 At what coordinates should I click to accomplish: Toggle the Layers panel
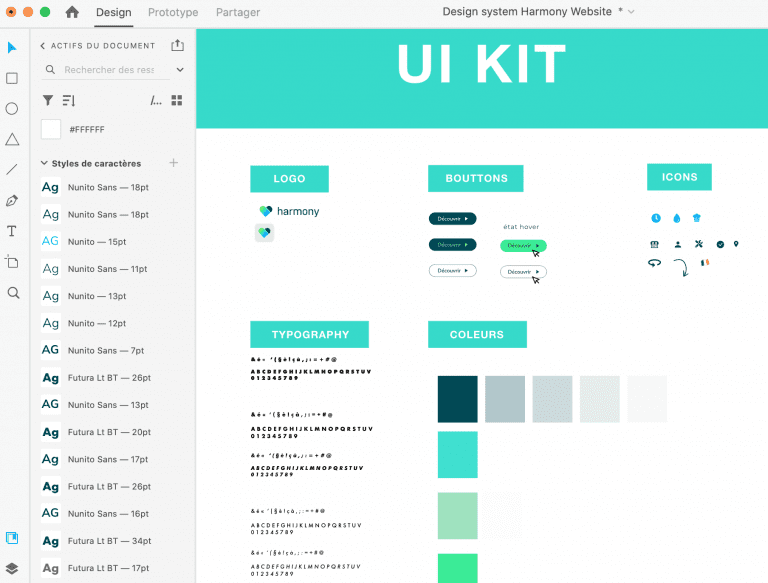12,568
